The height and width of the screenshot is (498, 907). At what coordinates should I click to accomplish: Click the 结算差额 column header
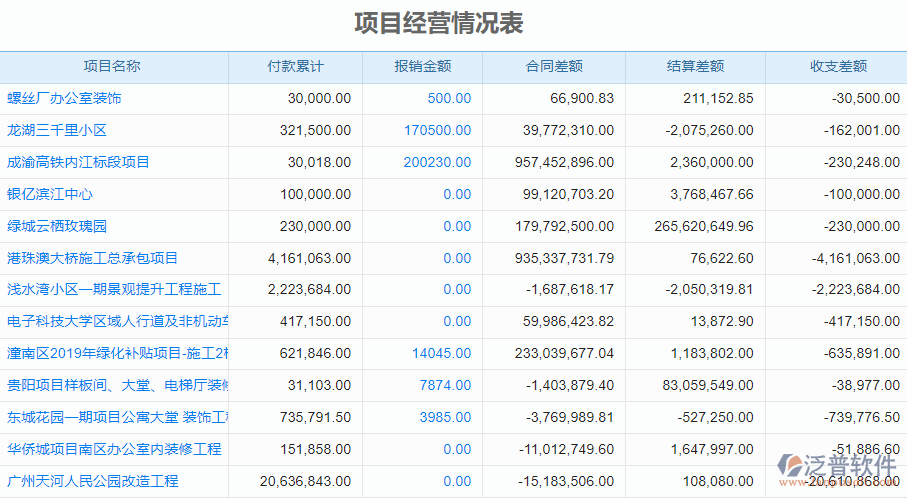pos(695,67)
